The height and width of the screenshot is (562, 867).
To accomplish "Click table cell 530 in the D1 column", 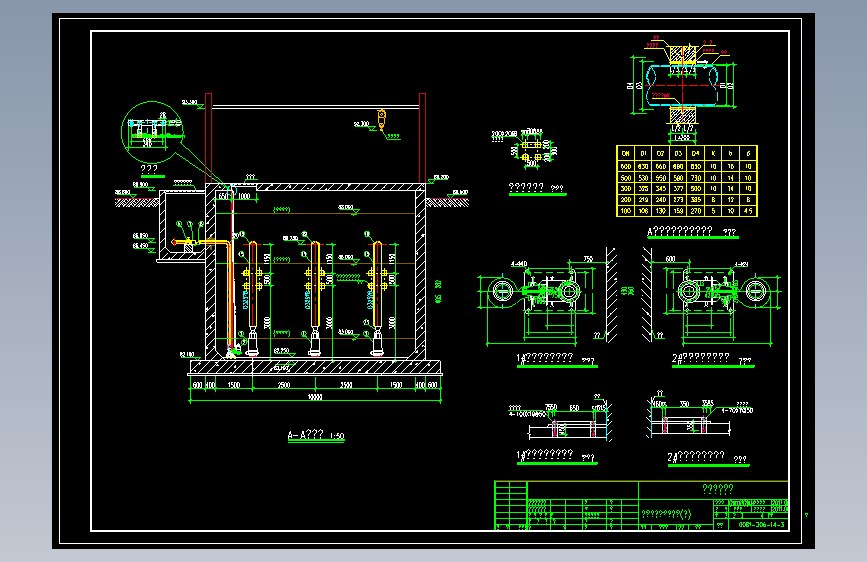I will point(643,178).
